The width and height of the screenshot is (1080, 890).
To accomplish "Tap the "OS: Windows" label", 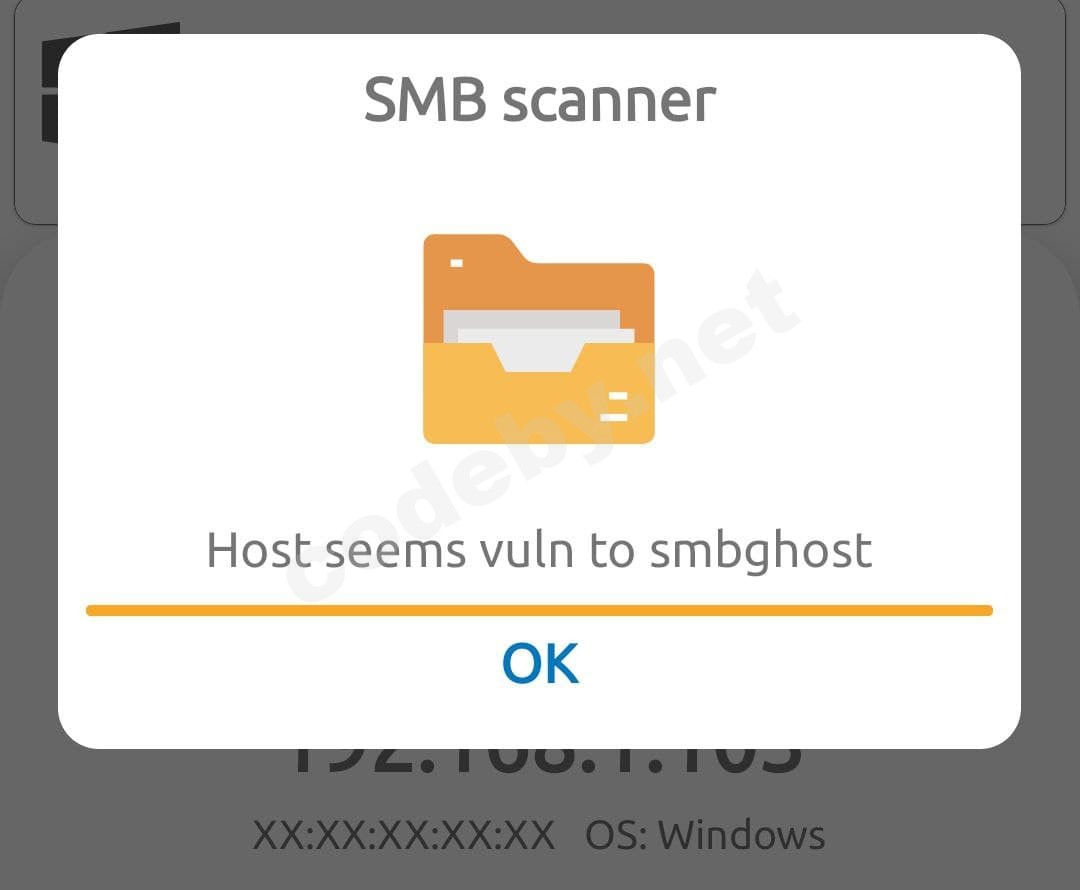I will pyautogui.click(x=705, y=836).
